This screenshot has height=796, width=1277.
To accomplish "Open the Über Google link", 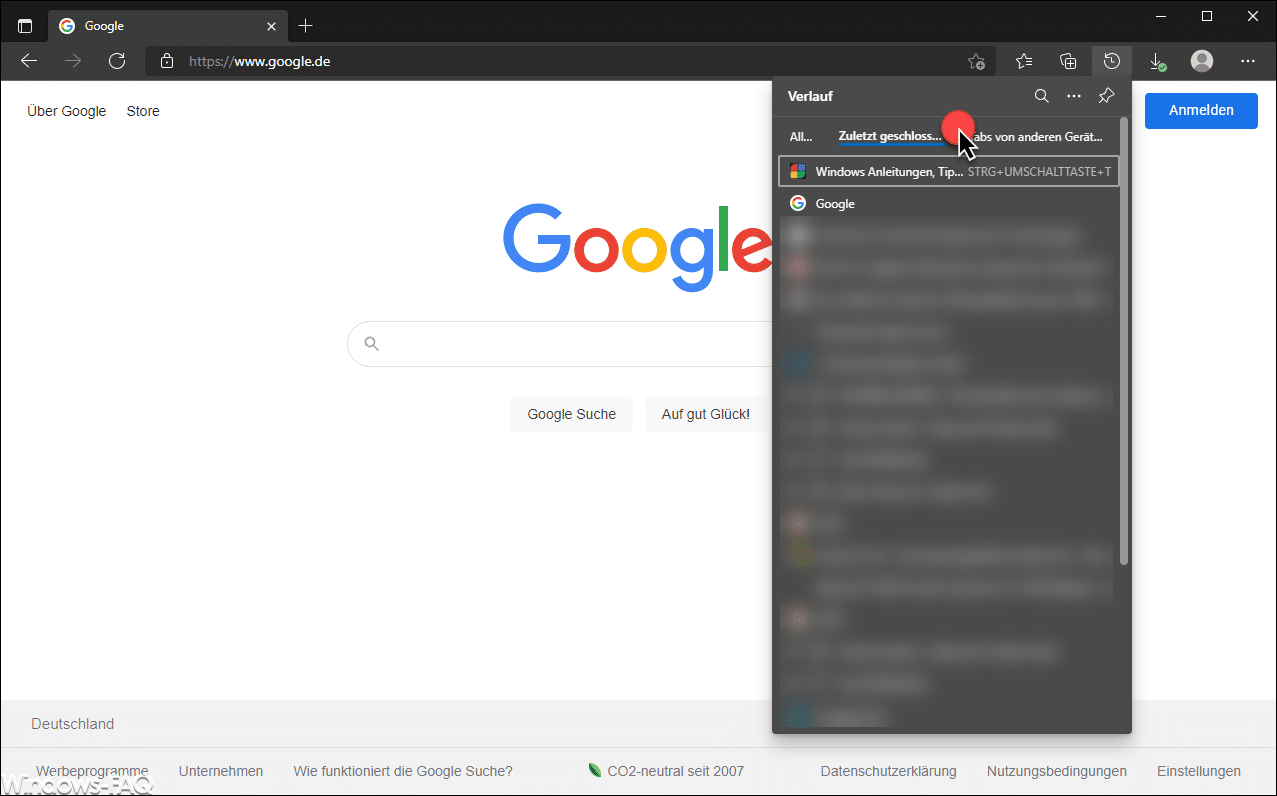I will pos(66,111).
